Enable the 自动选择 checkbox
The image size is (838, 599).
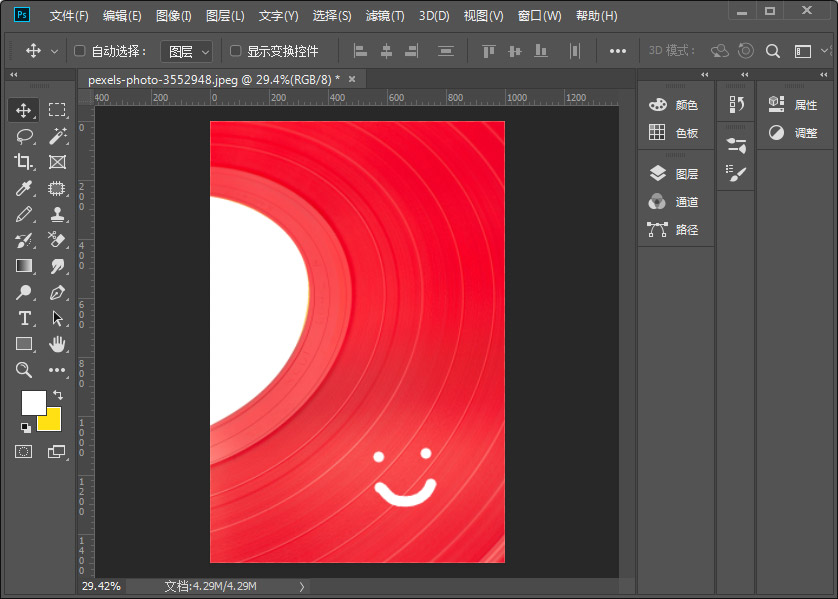(x=80, y=51)
